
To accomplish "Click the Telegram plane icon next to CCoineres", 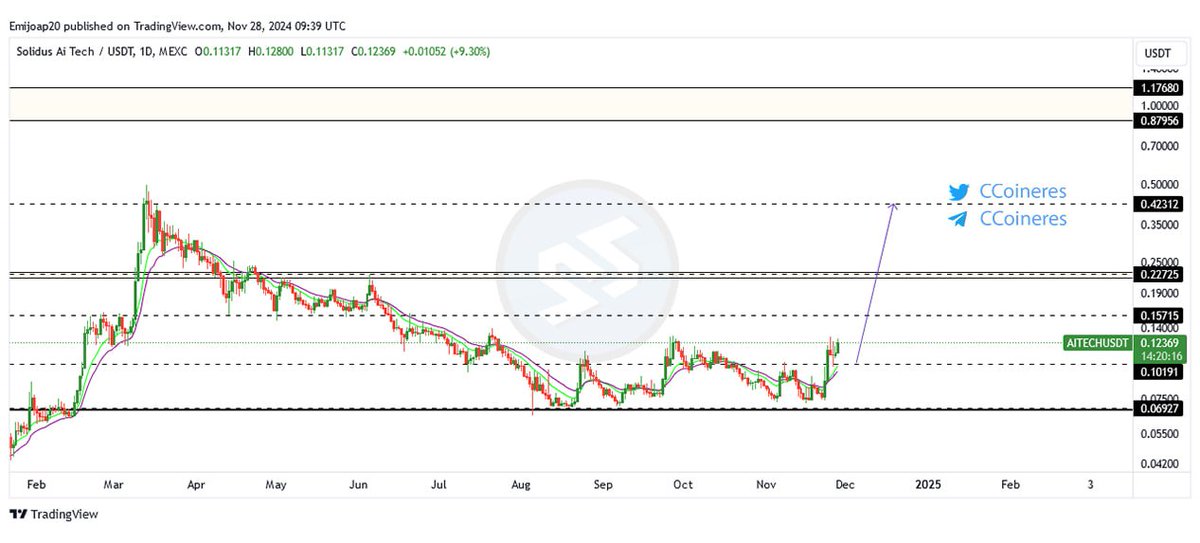I will pyautogui.click(x=959, y=218).
